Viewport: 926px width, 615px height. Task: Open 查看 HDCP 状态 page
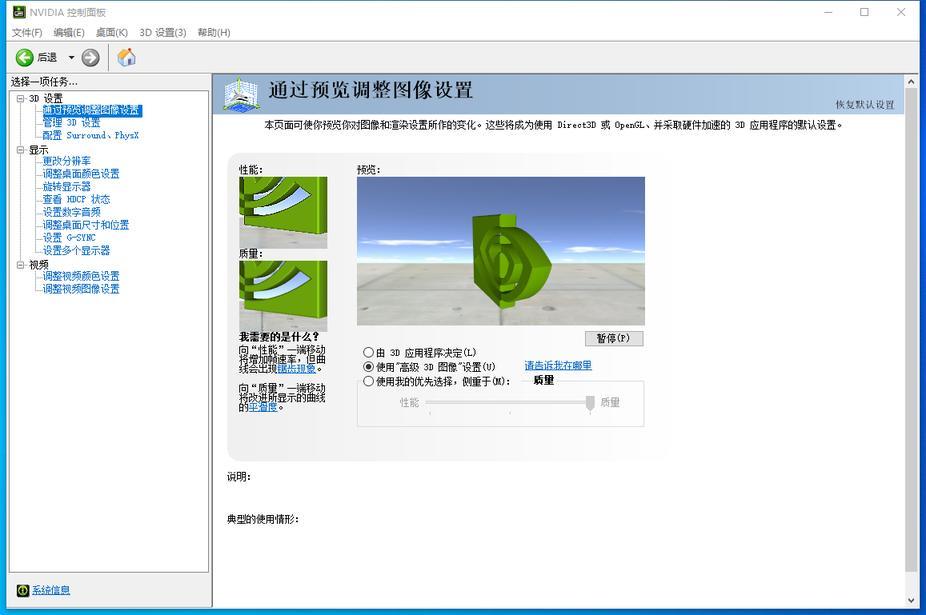(x=76, y=200)
